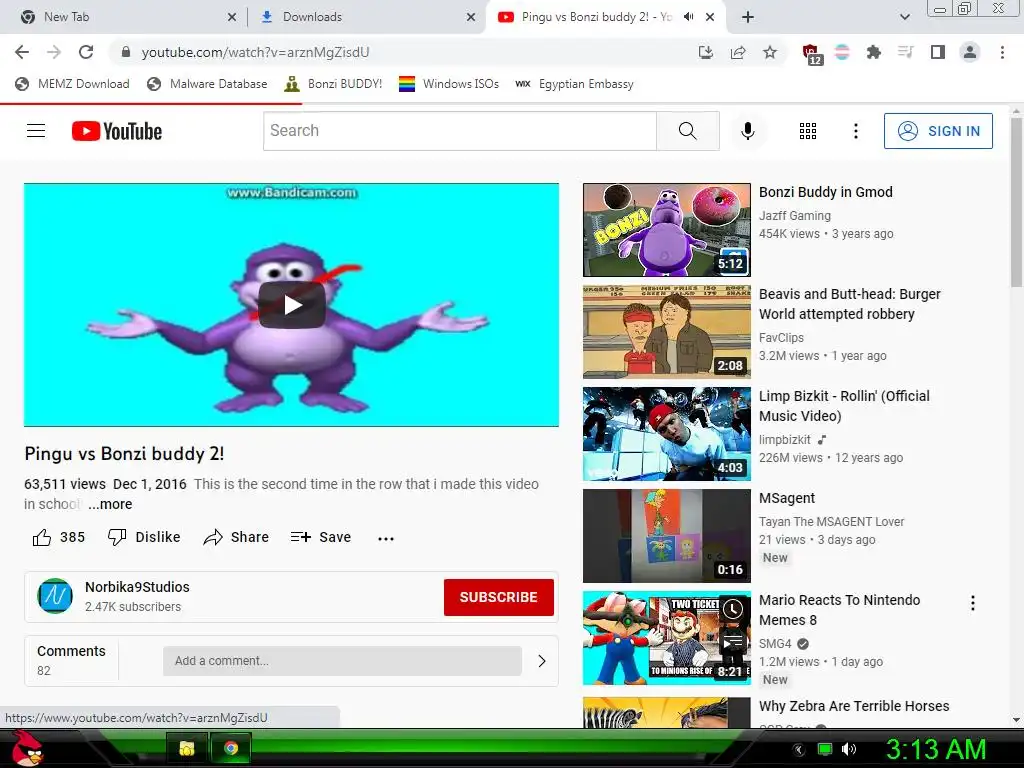The image size is (1024, 768).
Task: Close the Downloads tab
Action: pos(471,17)
